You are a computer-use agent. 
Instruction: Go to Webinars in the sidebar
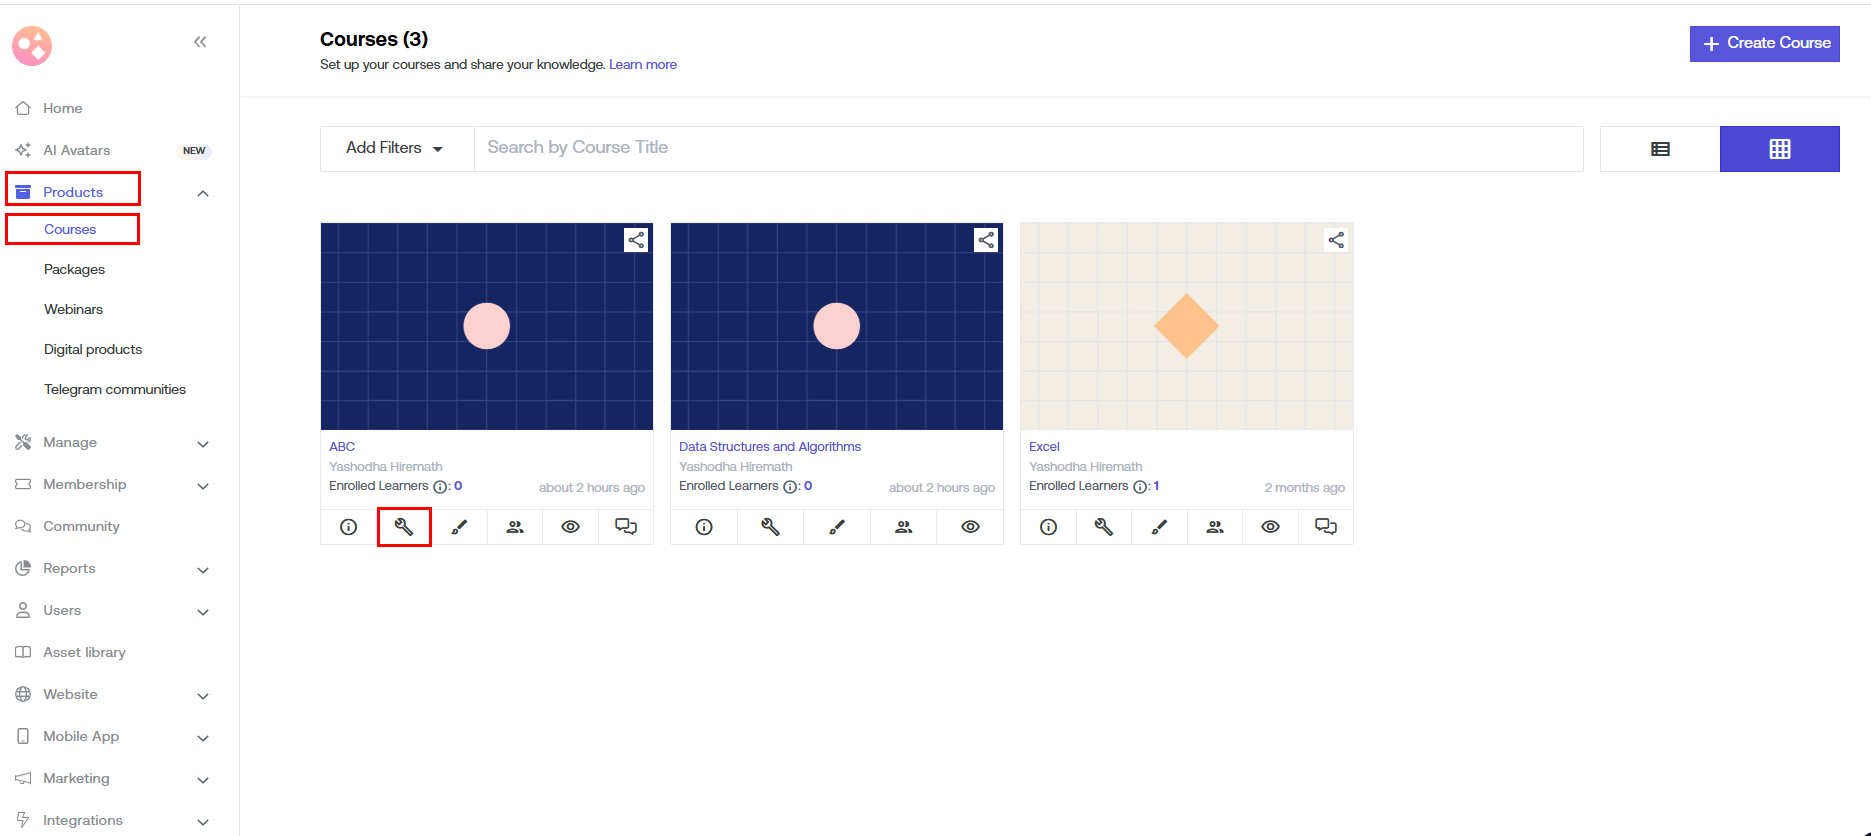[x=73, y=309]
